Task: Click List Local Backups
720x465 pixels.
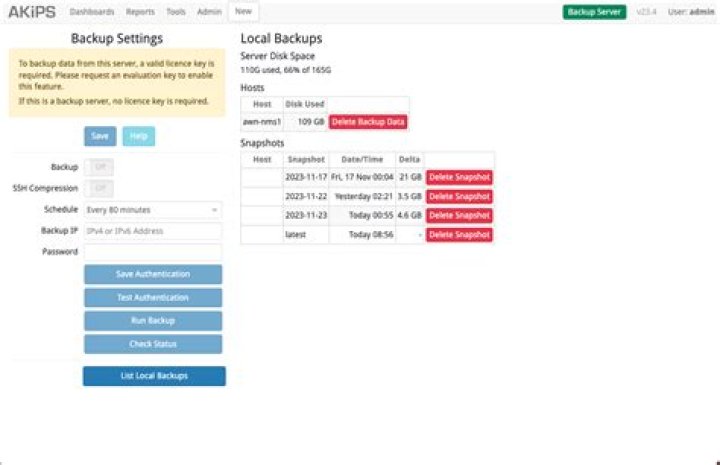Action: coord(153,376)
